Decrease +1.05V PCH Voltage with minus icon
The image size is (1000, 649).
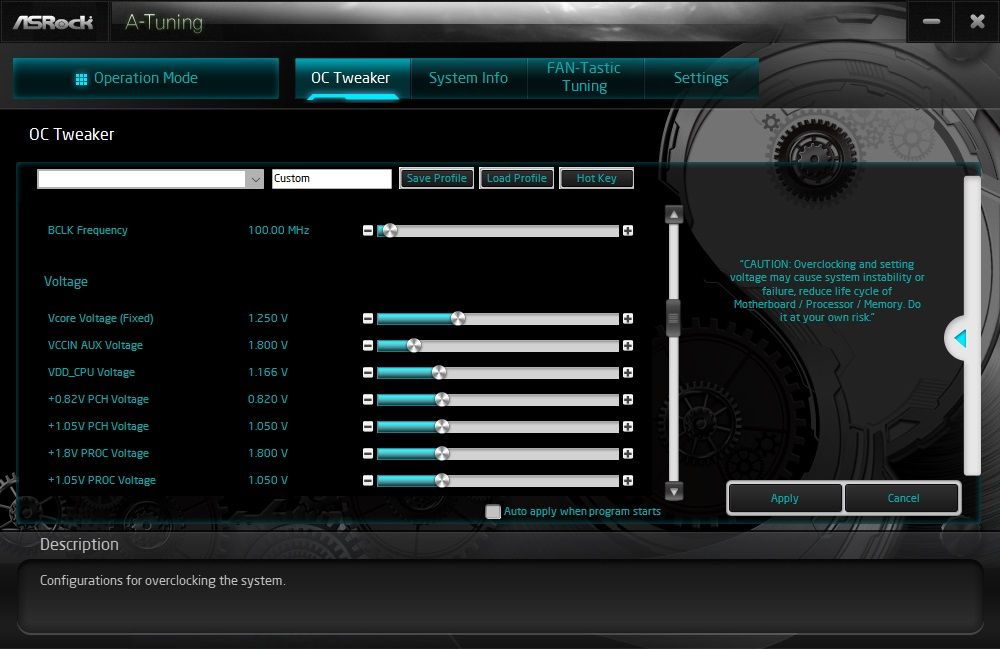[368, 426]
